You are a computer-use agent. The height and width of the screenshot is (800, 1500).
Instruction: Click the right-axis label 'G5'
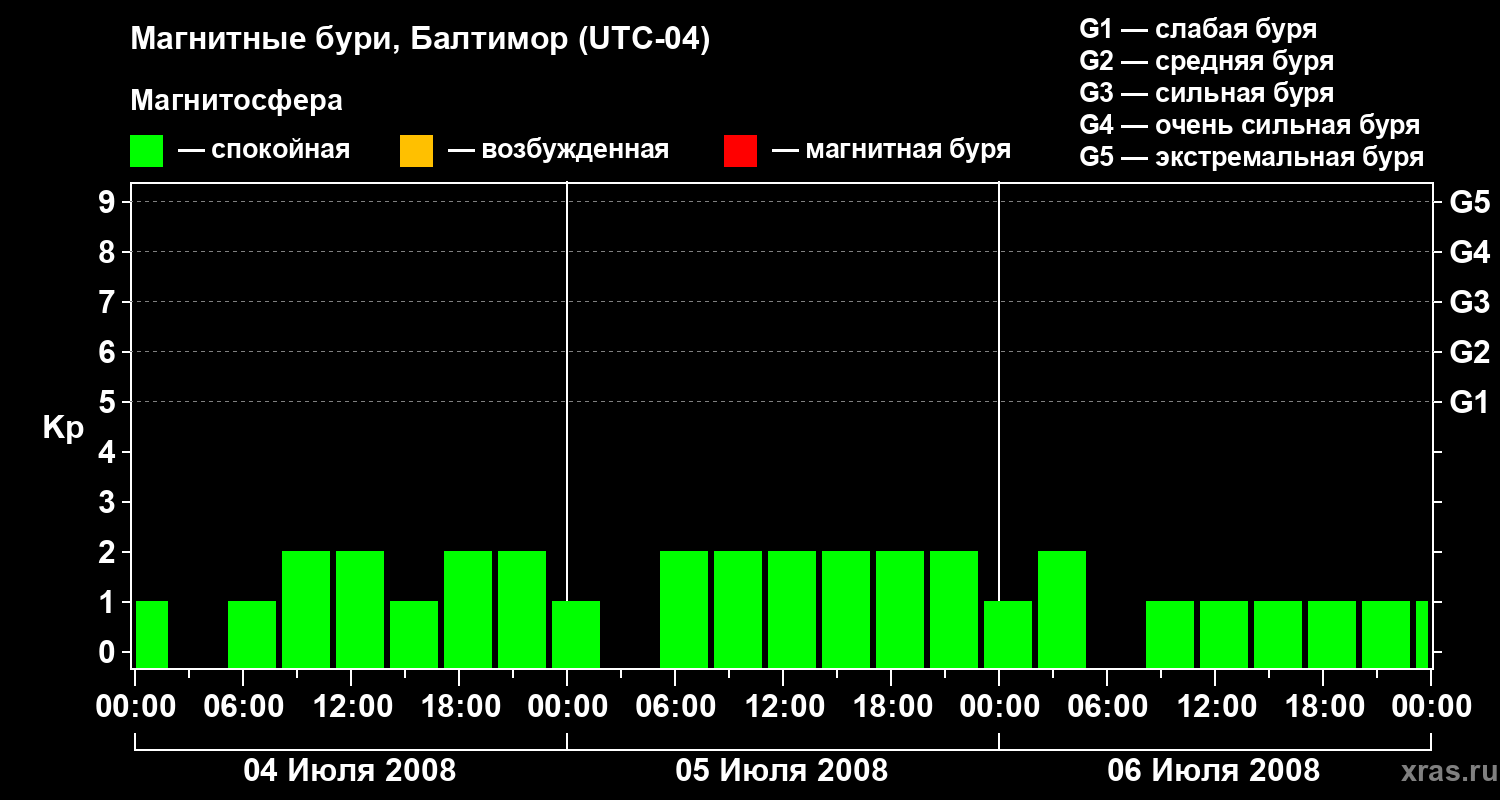coord(1469,202)
